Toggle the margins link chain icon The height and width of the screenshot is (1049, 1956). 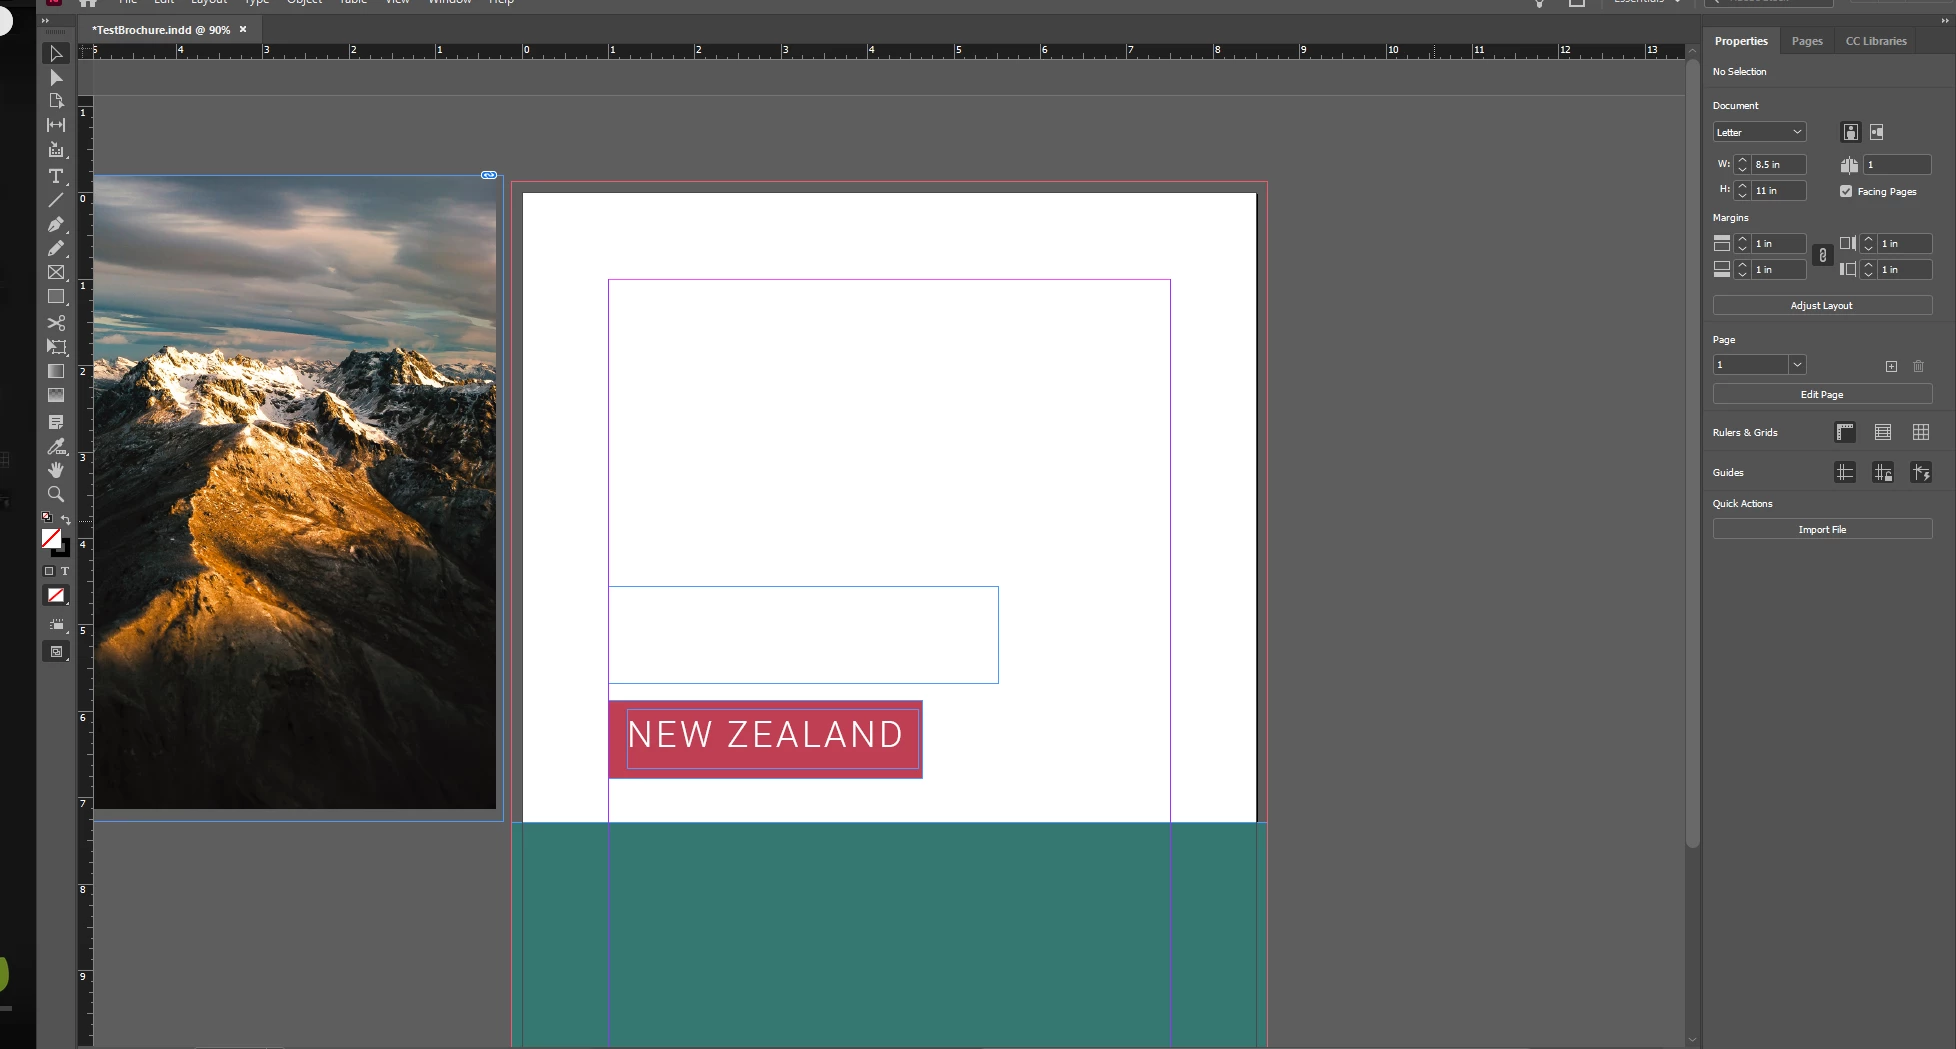[x=1823, y=256]
